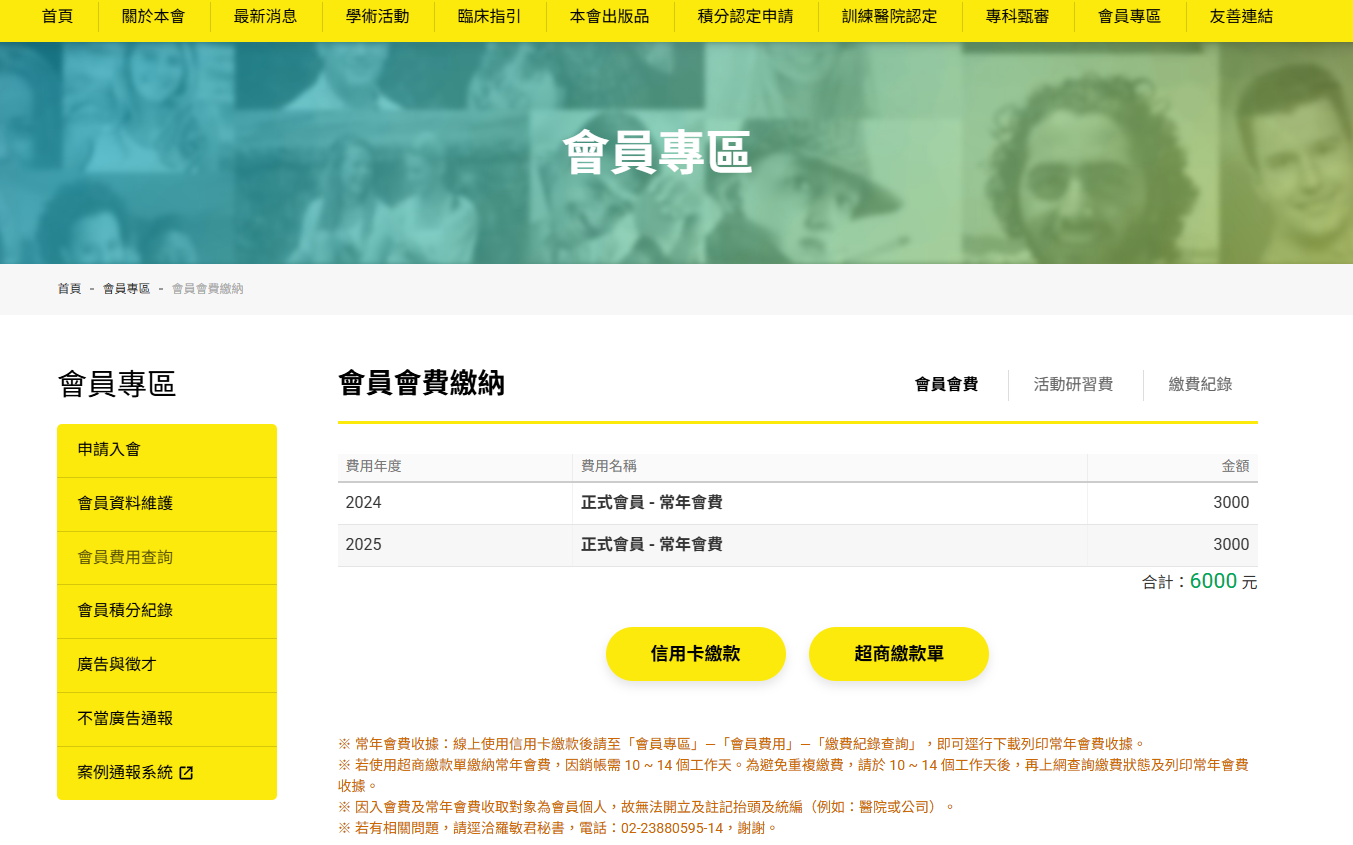Screen dimensions: 1353x845
Task: Go to 首頁 in the top navigation
Action: (57, 16)
